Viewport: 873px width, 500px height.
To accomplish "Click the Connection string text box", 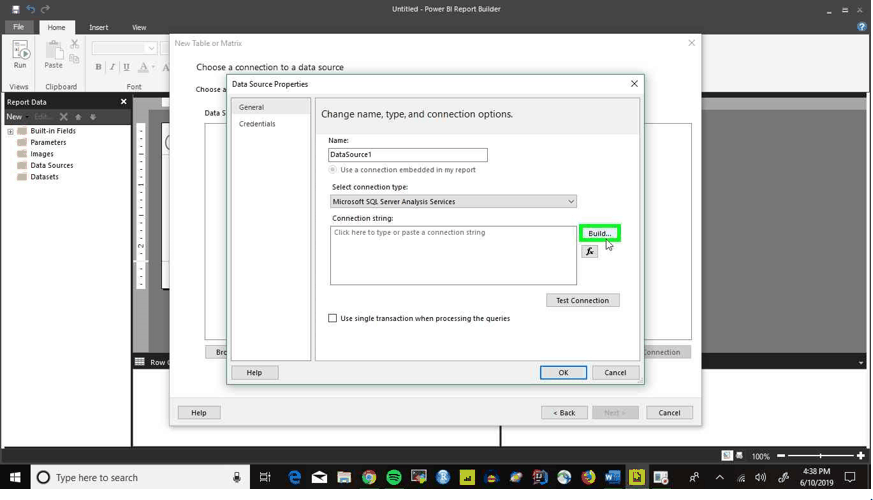I will pyautogui.click(x=453, y=256).
